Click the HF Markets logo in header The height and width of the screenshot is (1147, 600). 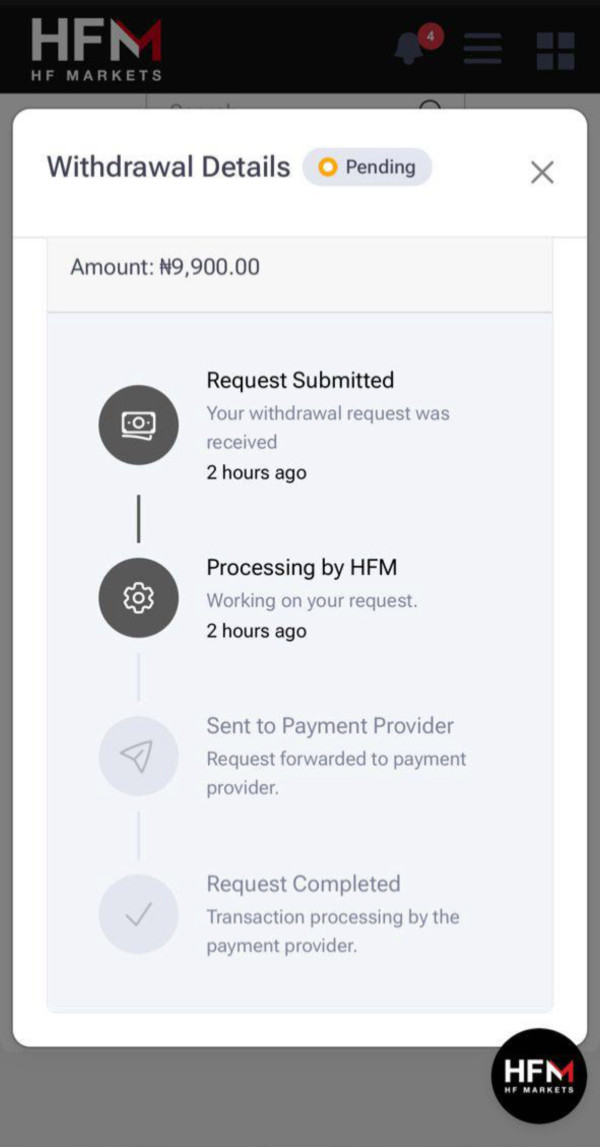point(96,47)
